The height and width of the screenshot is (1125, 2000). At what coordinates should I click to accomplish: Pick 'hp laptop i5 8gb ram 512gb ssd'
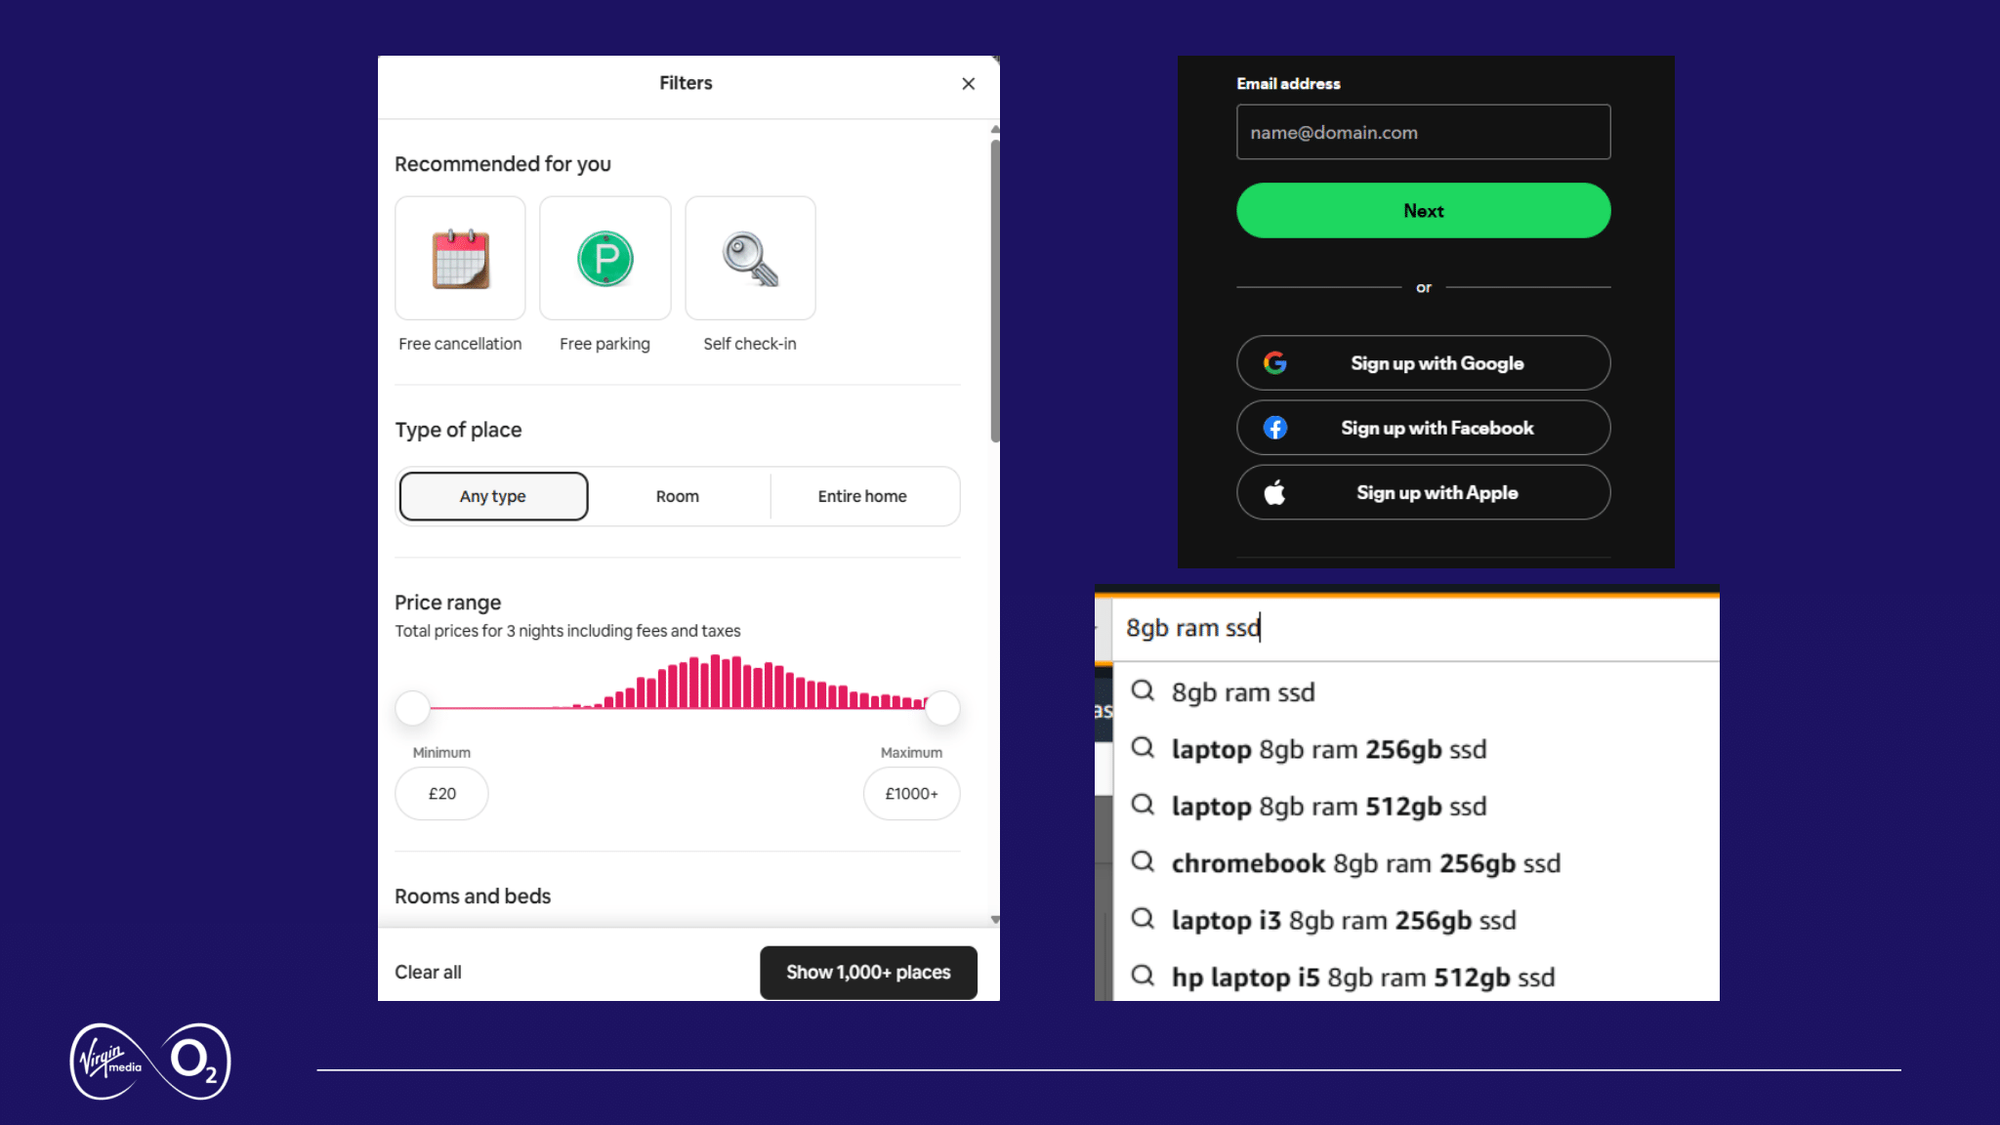tap(1364, 977)
